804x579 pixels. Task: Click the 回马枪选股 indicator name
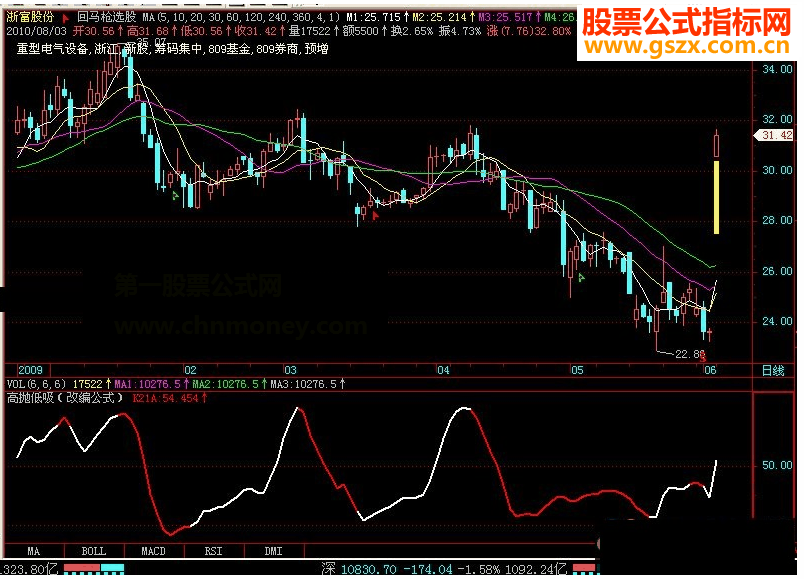(107, 17)
